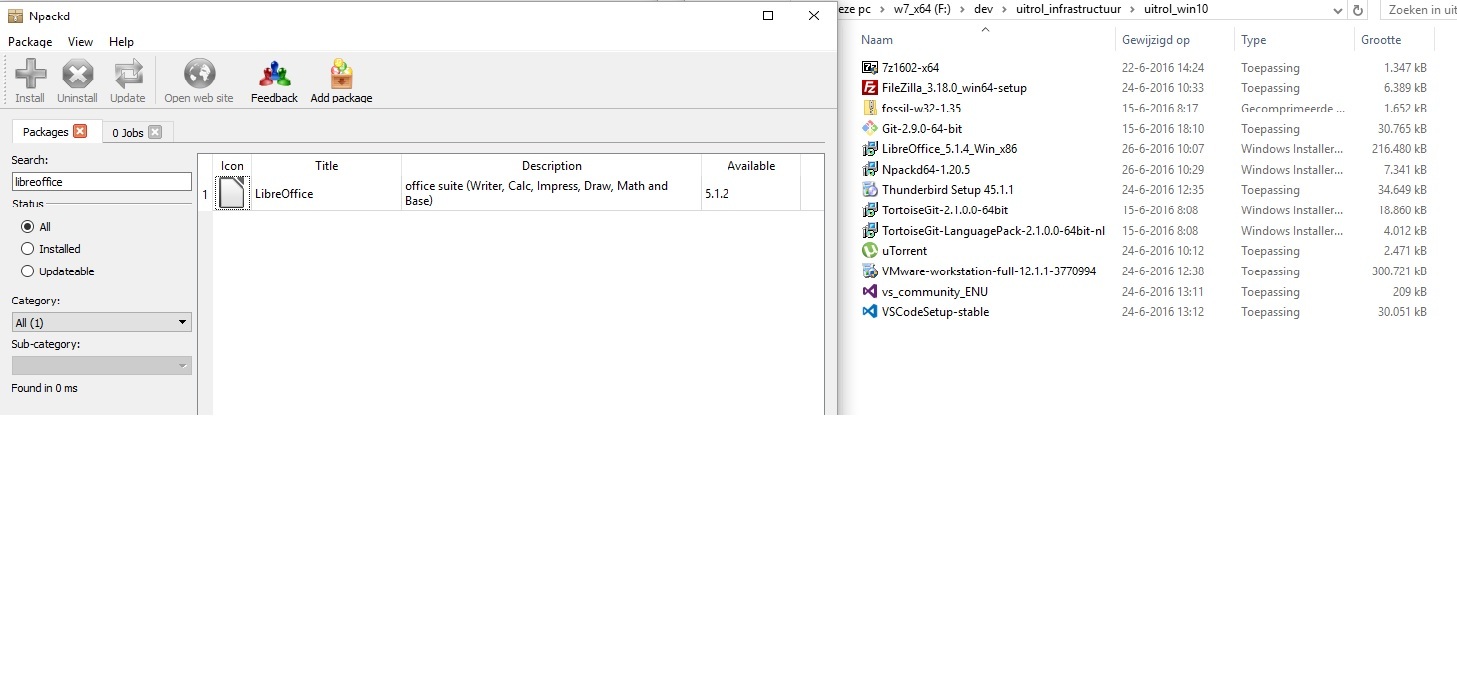Open the Sub-category dropdown
The image size is (1457, 676).
pos(101,366)
